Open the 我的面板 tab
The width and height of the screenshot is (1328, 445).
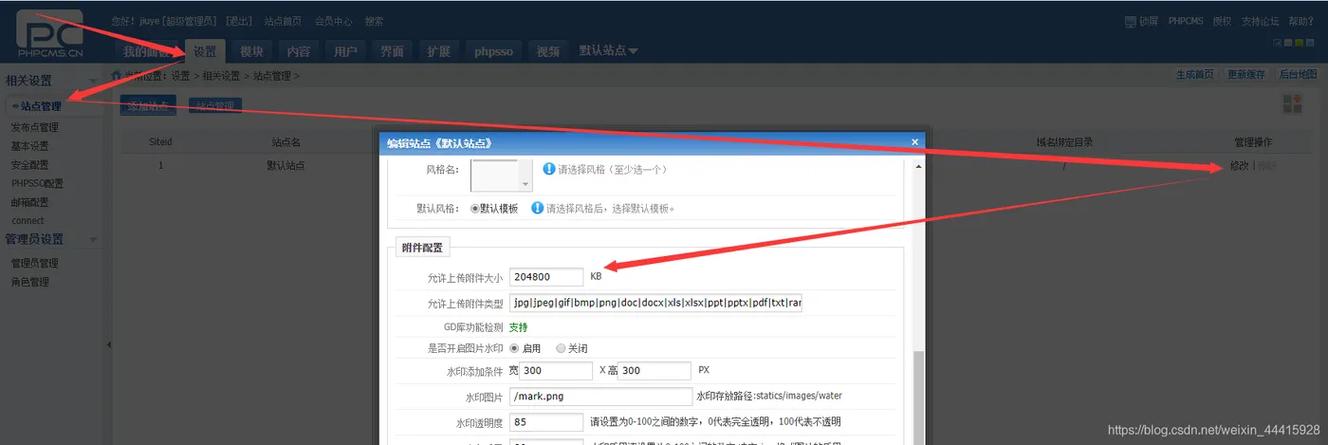(x=147, y=51)
